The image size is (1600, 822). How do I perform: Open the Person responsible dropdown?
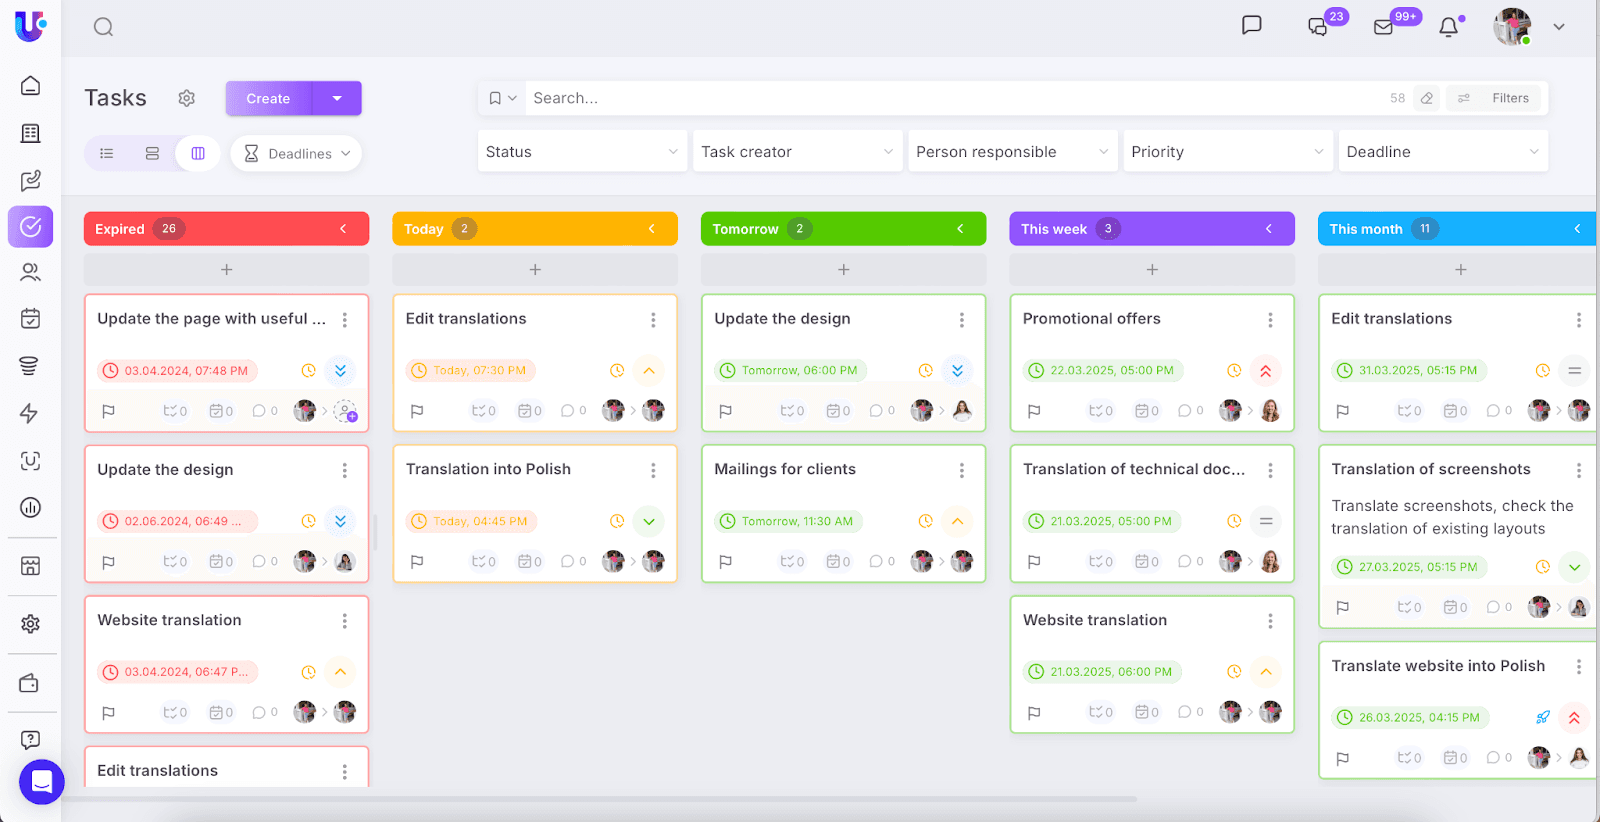[x=1012, y=152]
